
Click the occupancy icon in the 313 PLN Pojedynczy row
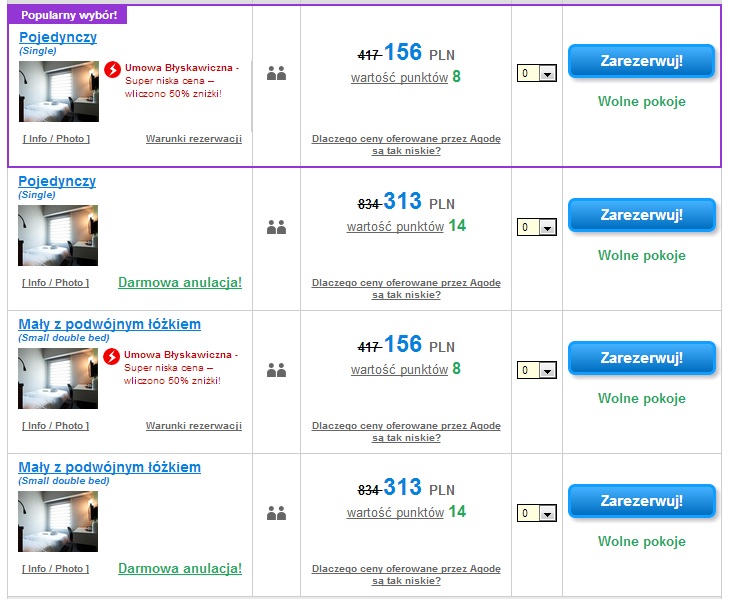click(x=277, y=227)
